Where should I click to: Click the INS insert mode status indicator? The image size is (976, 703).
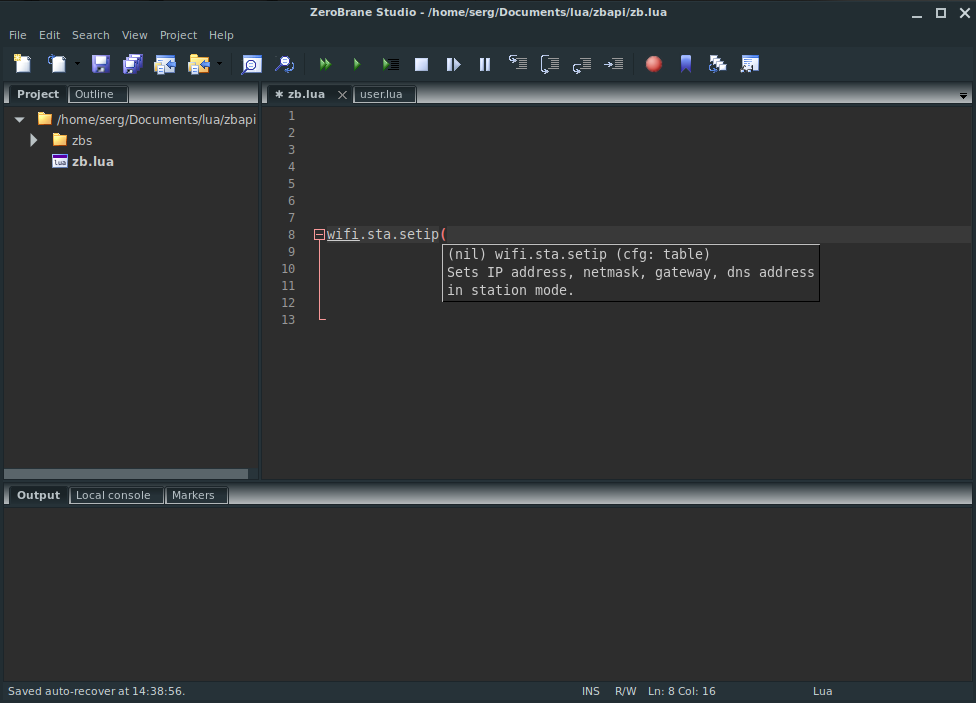pos(591,691)
